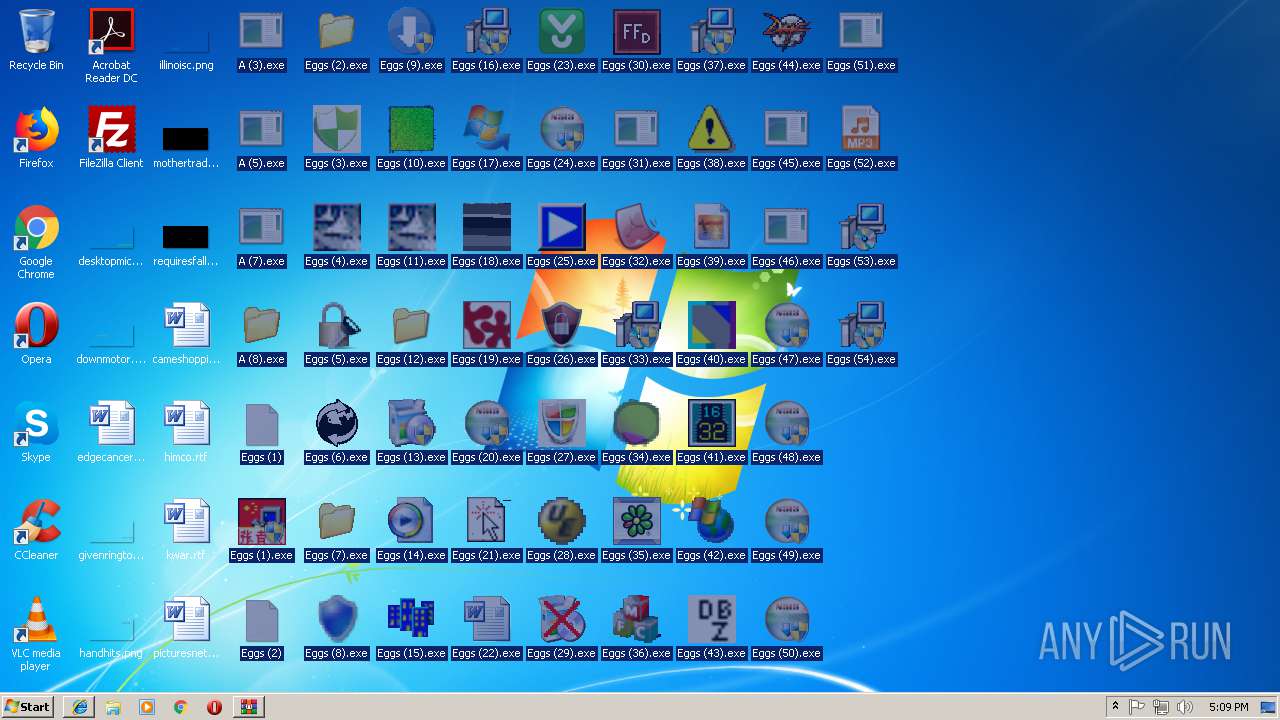Show hidden tray icons arrow
1280x720 pixels.
tap(1115, 707)
